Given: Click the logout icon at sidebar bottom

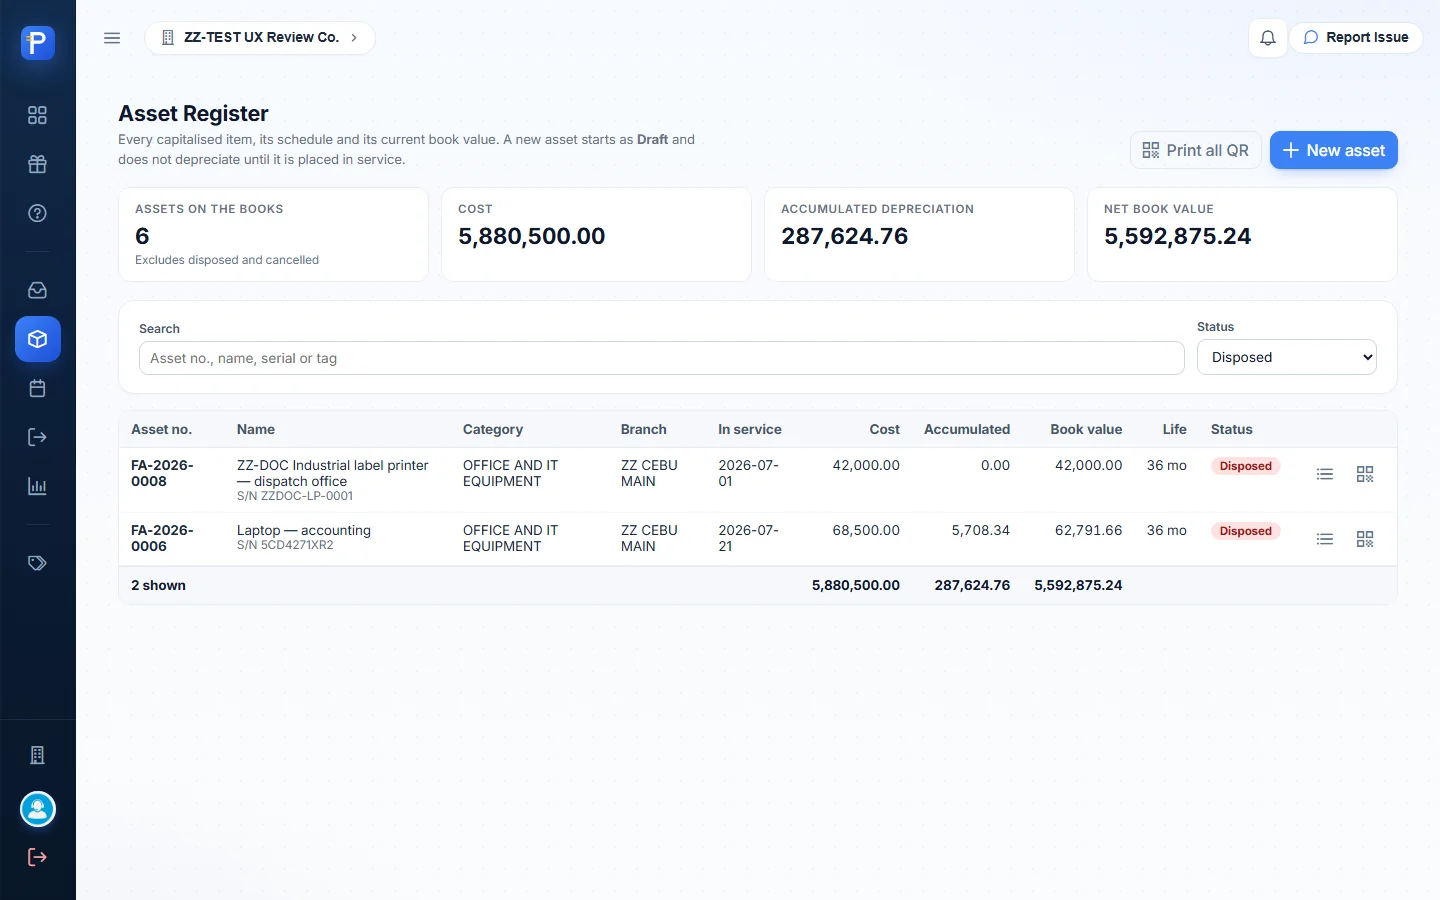Looking at the screenshot, I should [38, 857].
